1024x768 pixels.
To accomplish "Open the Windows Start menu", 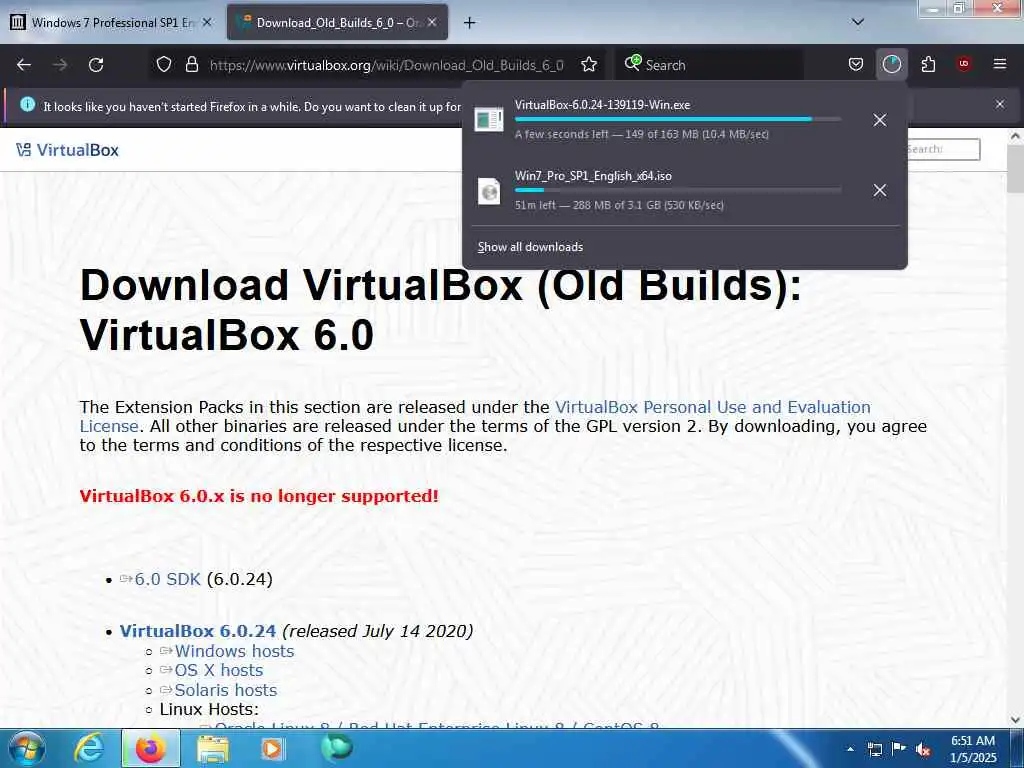I will tap(27, 748).
